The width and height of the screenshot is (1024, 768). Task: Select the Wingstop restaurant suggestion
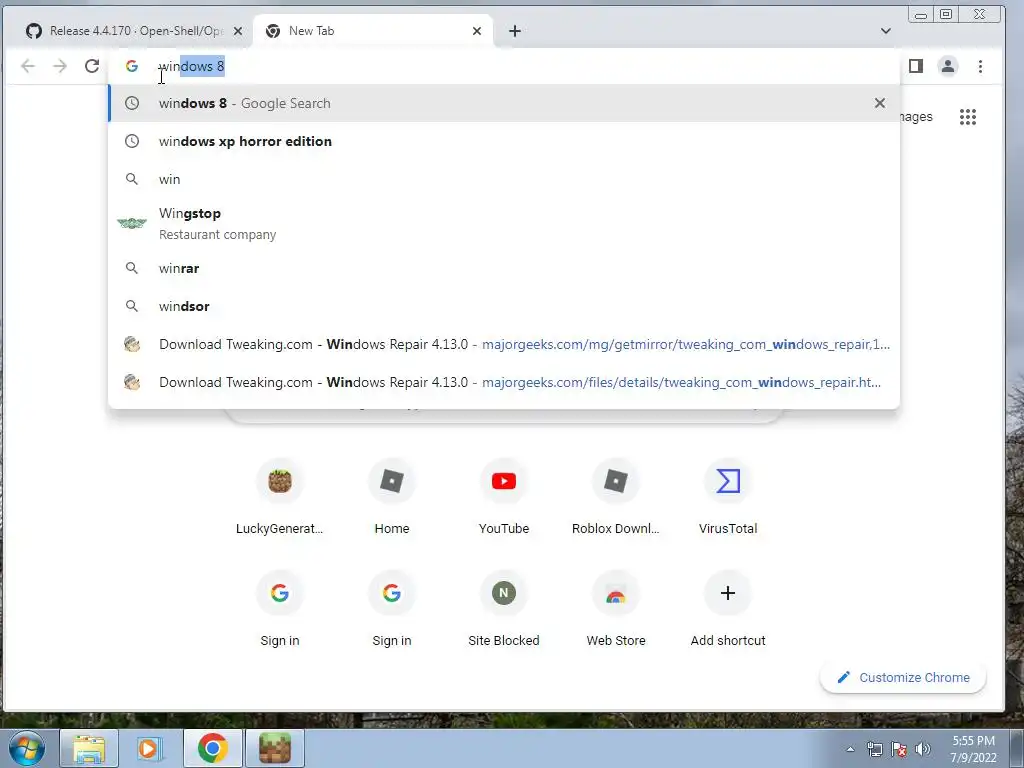pyautogui.click(x=504, y=223)
